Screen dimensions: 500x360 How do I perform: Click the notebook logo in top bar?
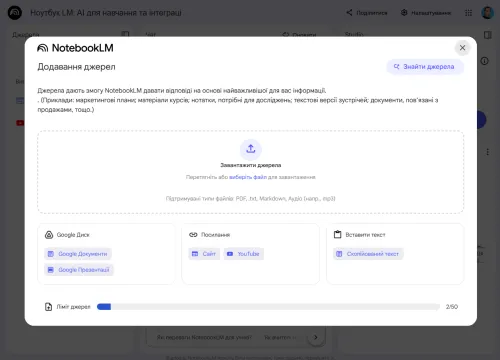pos(15,13)
